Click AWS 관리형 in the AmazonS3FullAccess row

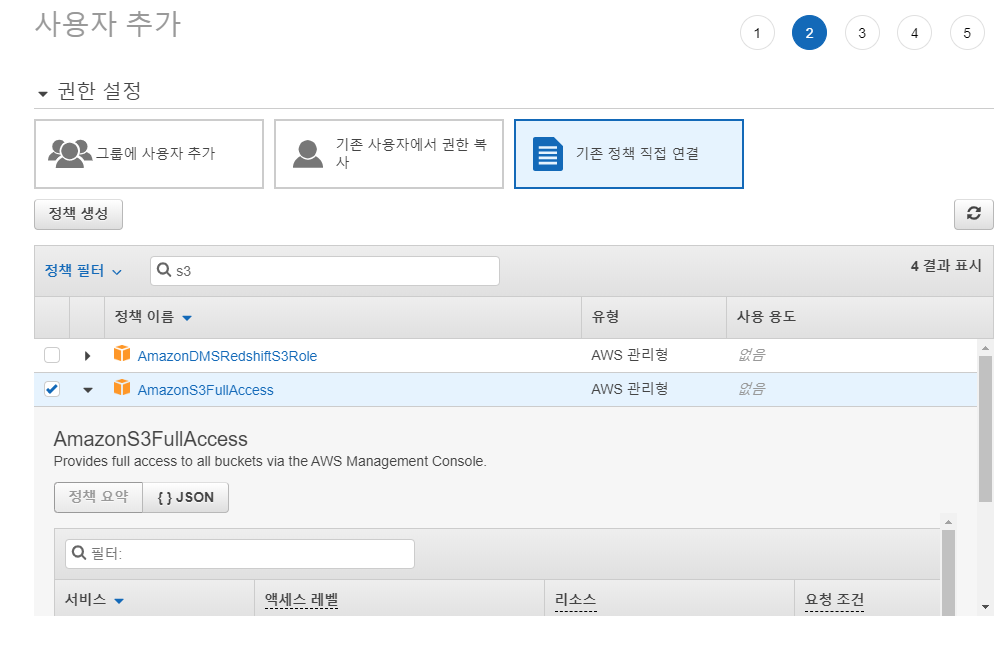[x=629, y=389]
